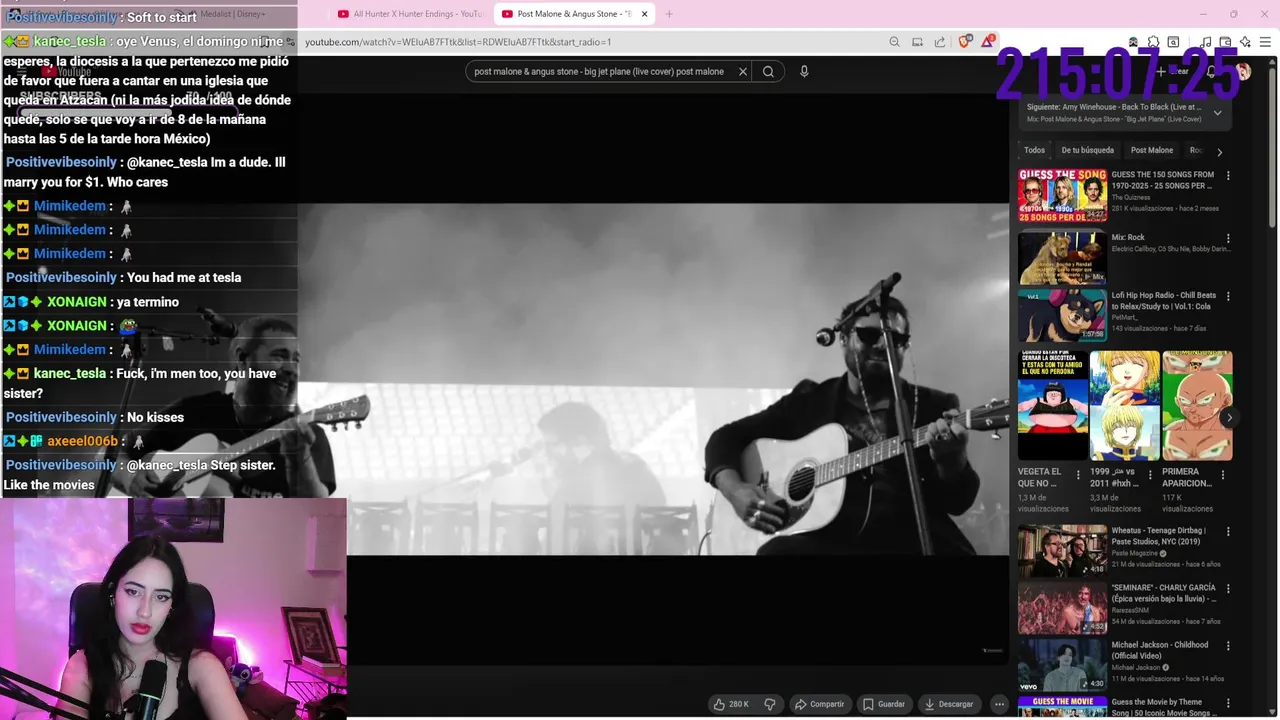Show next shorts with right arrow
This screenshot has height=720, width=1280.
coord(1229,417)
